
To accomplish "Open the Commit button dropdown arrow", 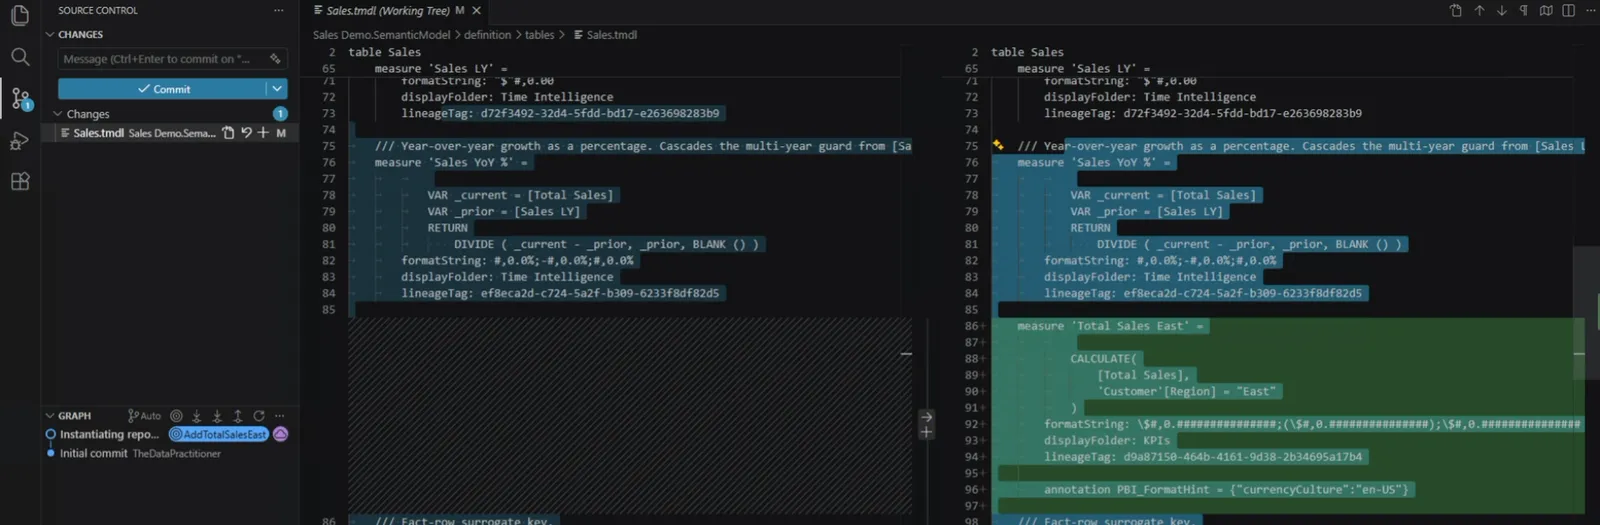I will pyautogui.click(x=277, y=89).
